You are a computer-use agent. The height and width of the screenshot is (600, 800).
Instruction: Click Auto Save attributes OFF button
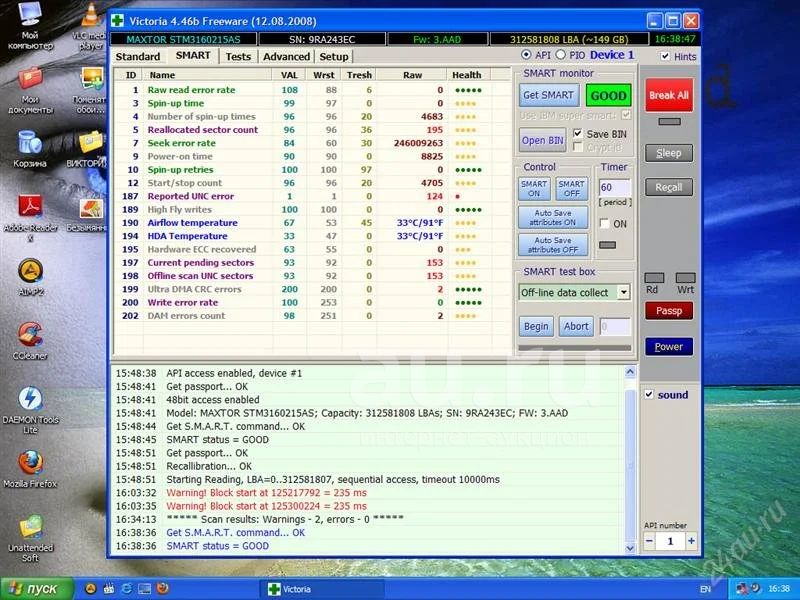(x=553, y=244)
